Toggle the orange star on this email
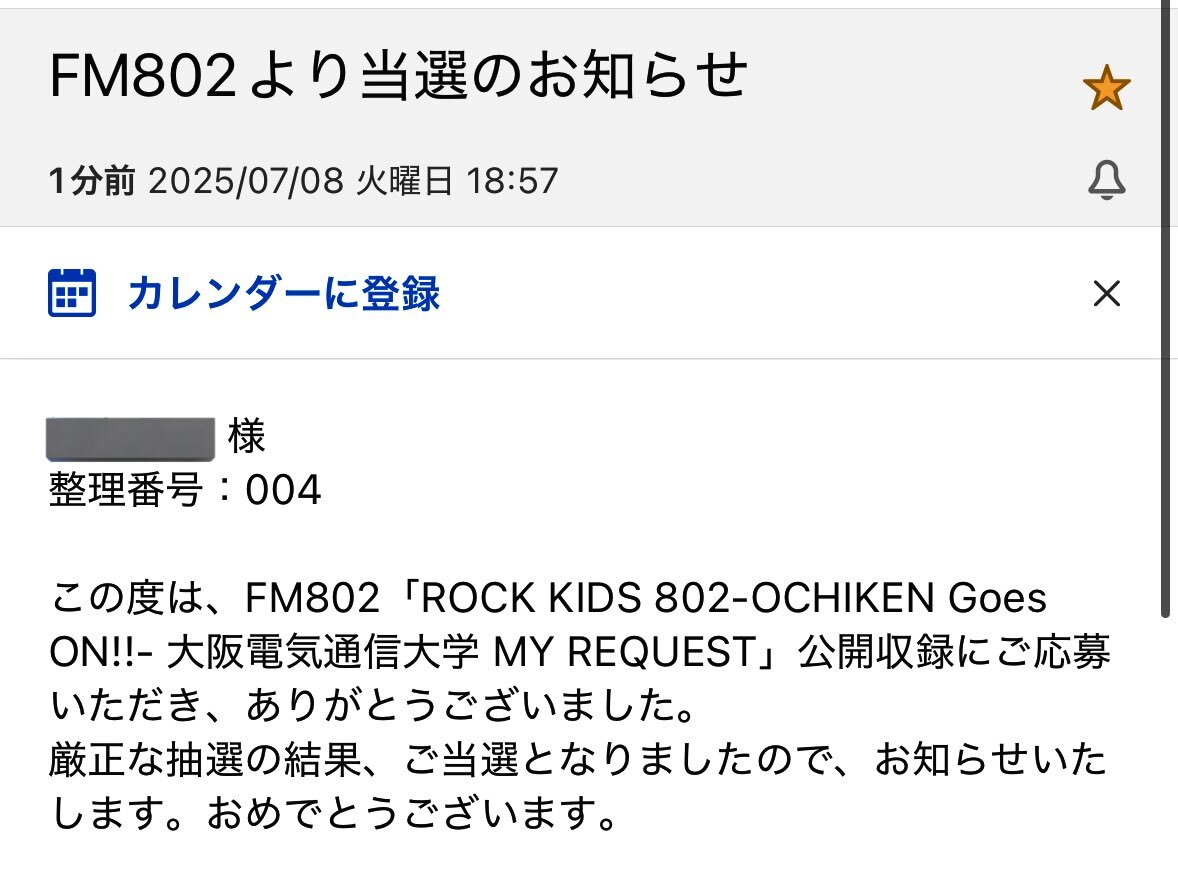The width and height of the screenshot is (1178, 870). click(1107, 88)
